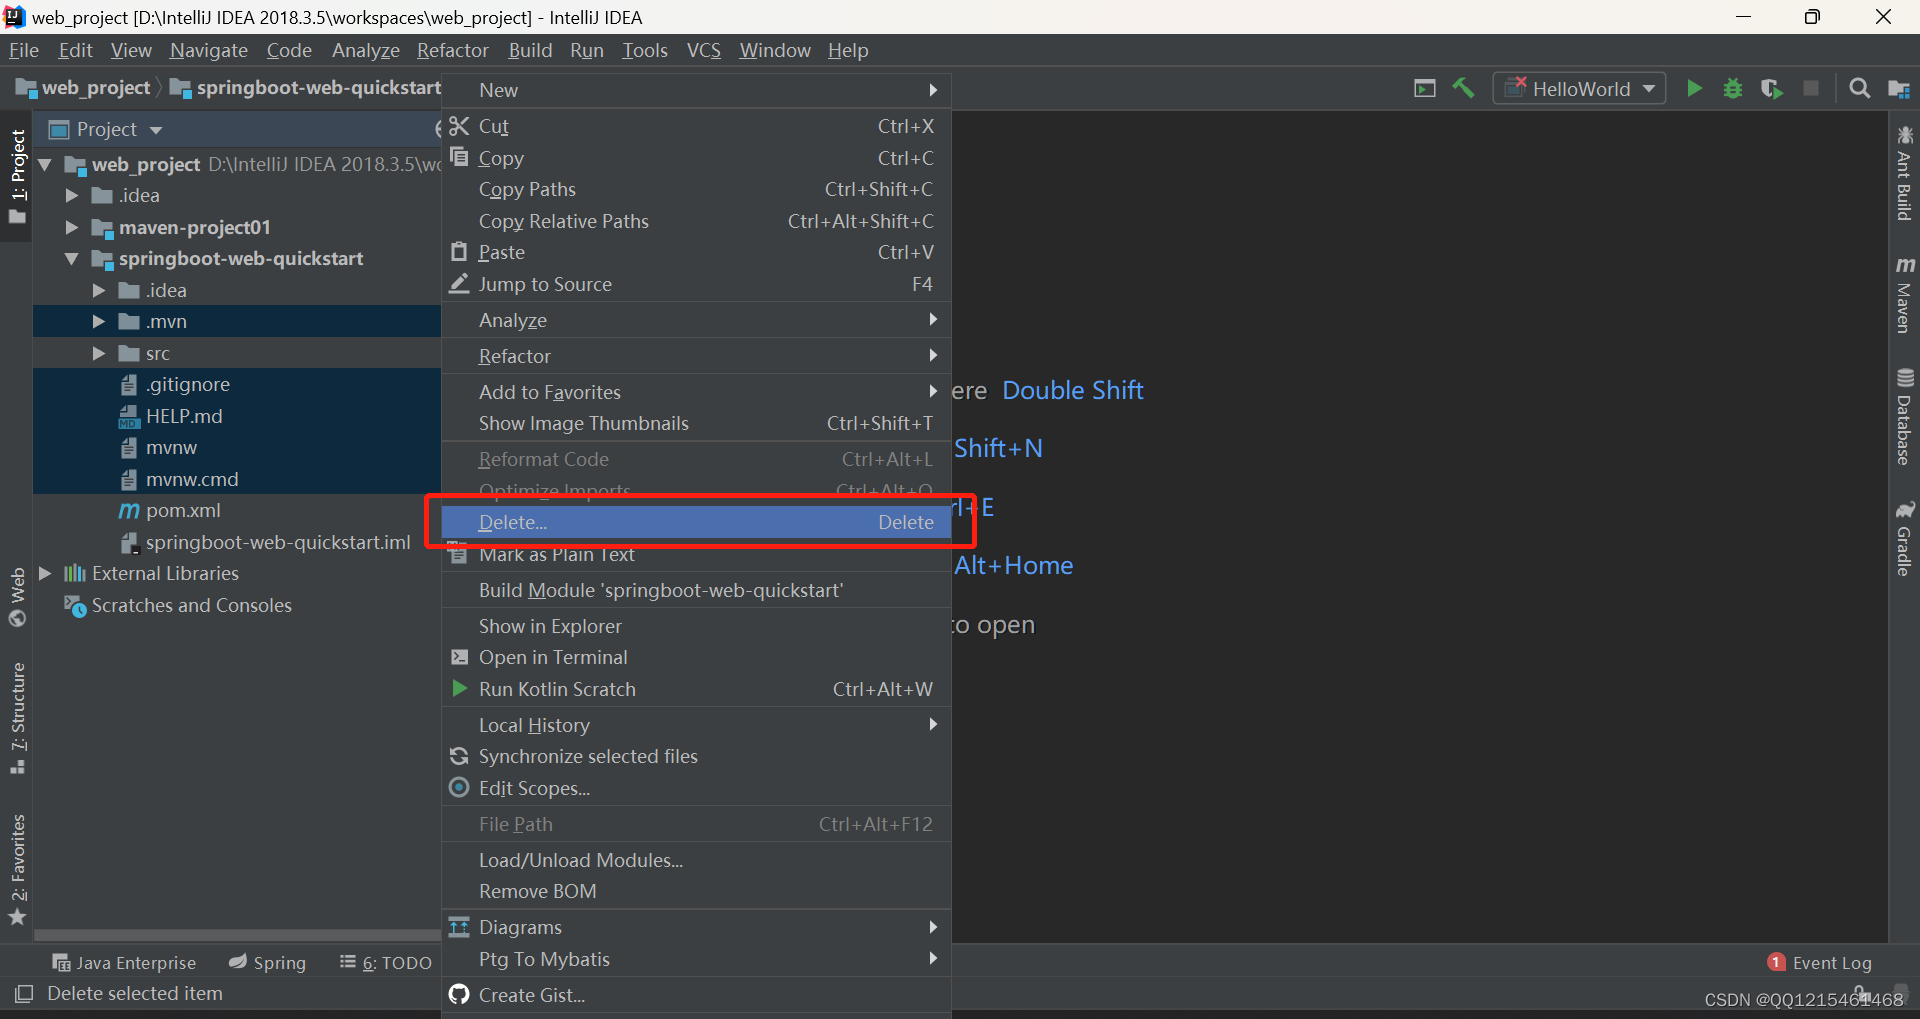
Task: Toggle the 1: Project side tab
Action: click(x=17, y=177)
